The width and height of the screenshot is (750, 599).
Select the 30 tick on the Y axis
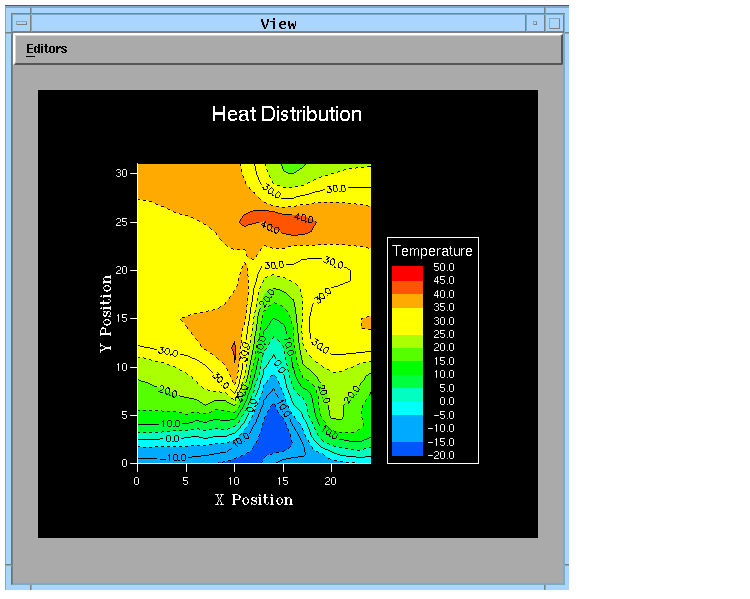(x=122, y=172)
